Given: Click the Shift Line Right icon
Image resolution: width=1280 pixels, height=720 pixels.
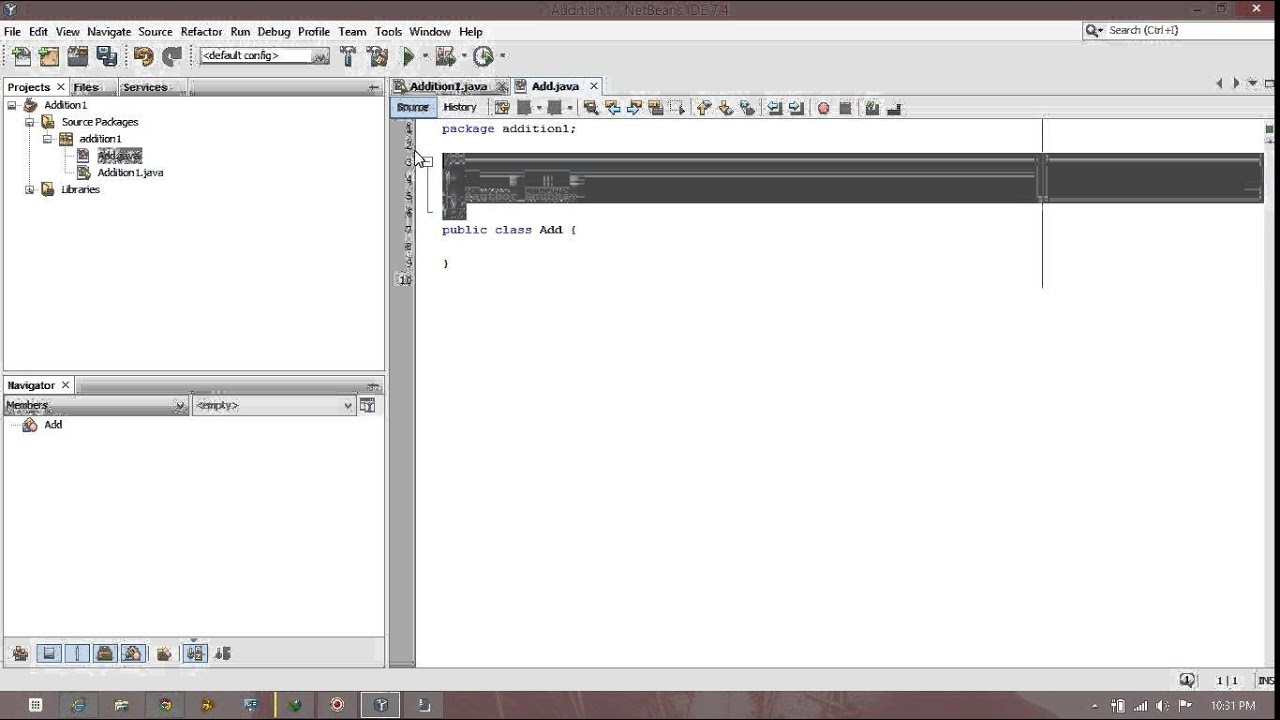Looking at the screenshot, I should (x=796, y=108).
